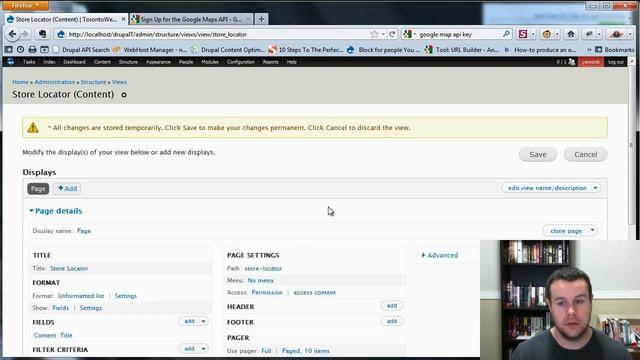Image resolution: width=640 pixels, height=360 pixels.
Task: Expand the Advanced section
Action: [x=440, y=256]
